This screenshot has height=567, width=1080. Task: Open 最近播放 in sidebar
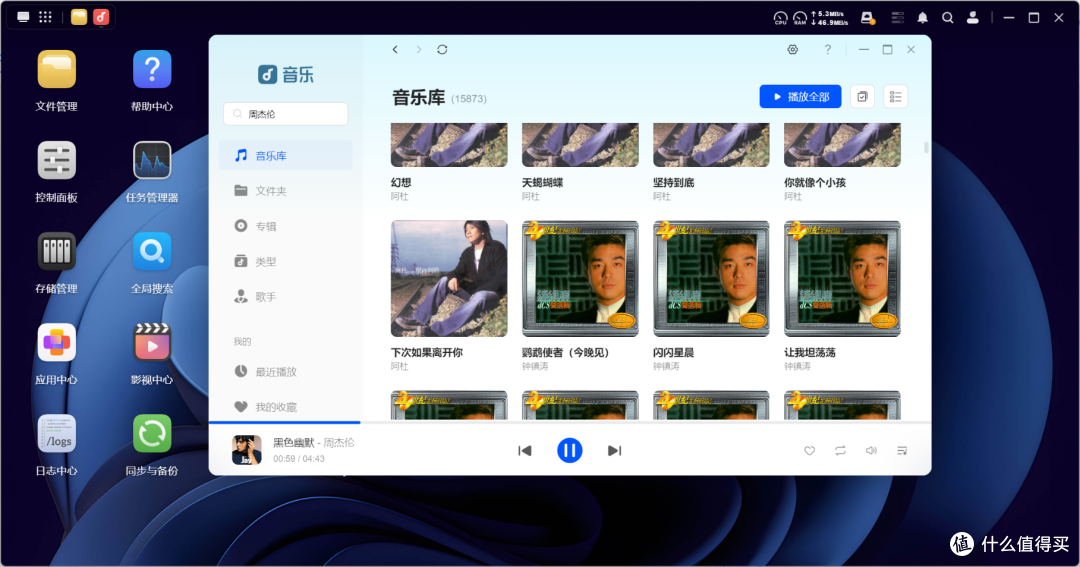tap(286, 372)
